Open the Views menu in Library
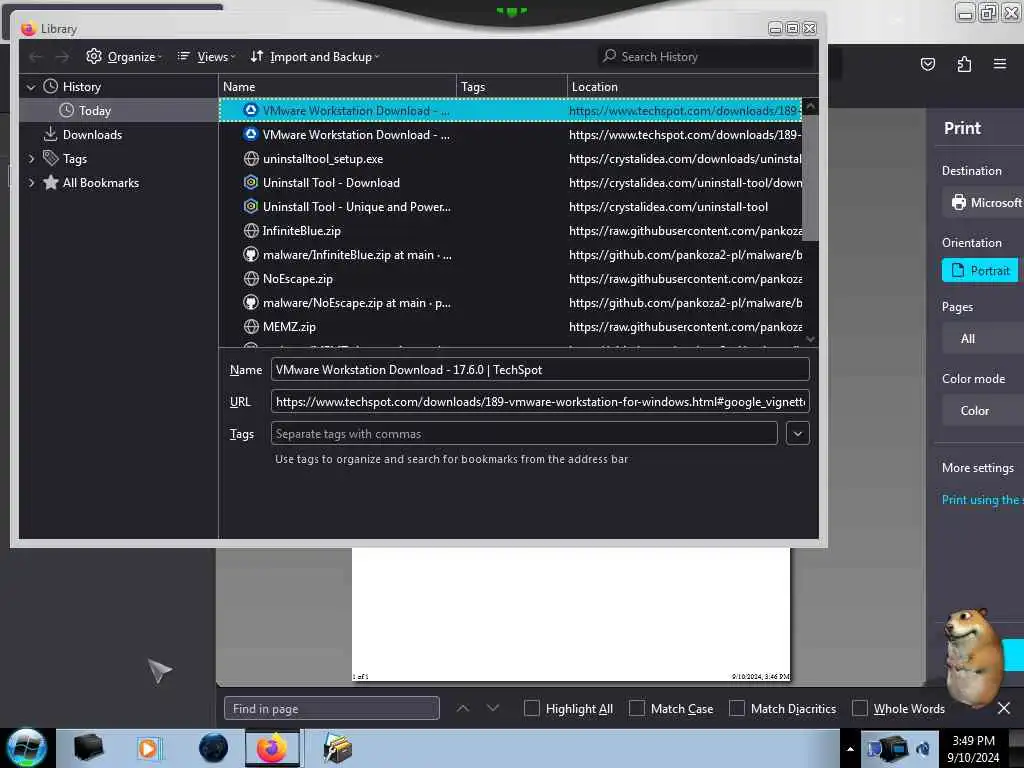 (206, 57)
